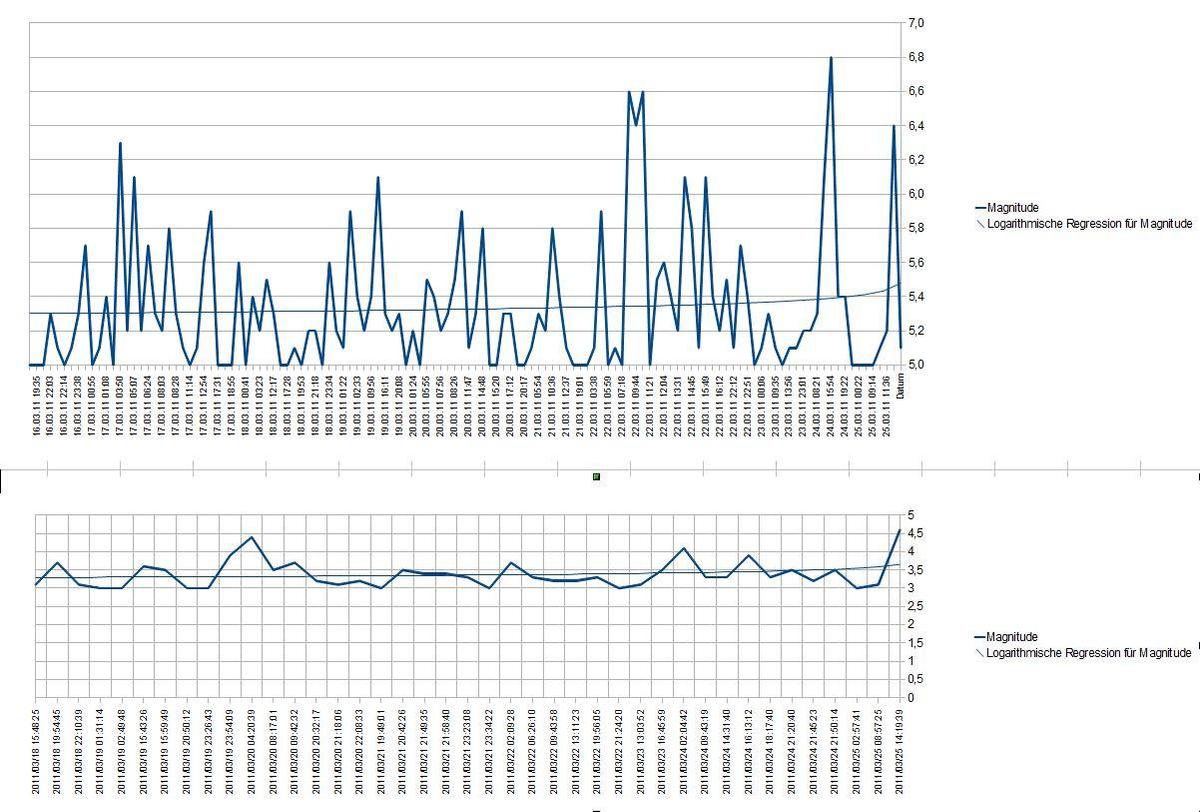
Task: Select the 6,4 y-axis label
Action: point(915,125)
